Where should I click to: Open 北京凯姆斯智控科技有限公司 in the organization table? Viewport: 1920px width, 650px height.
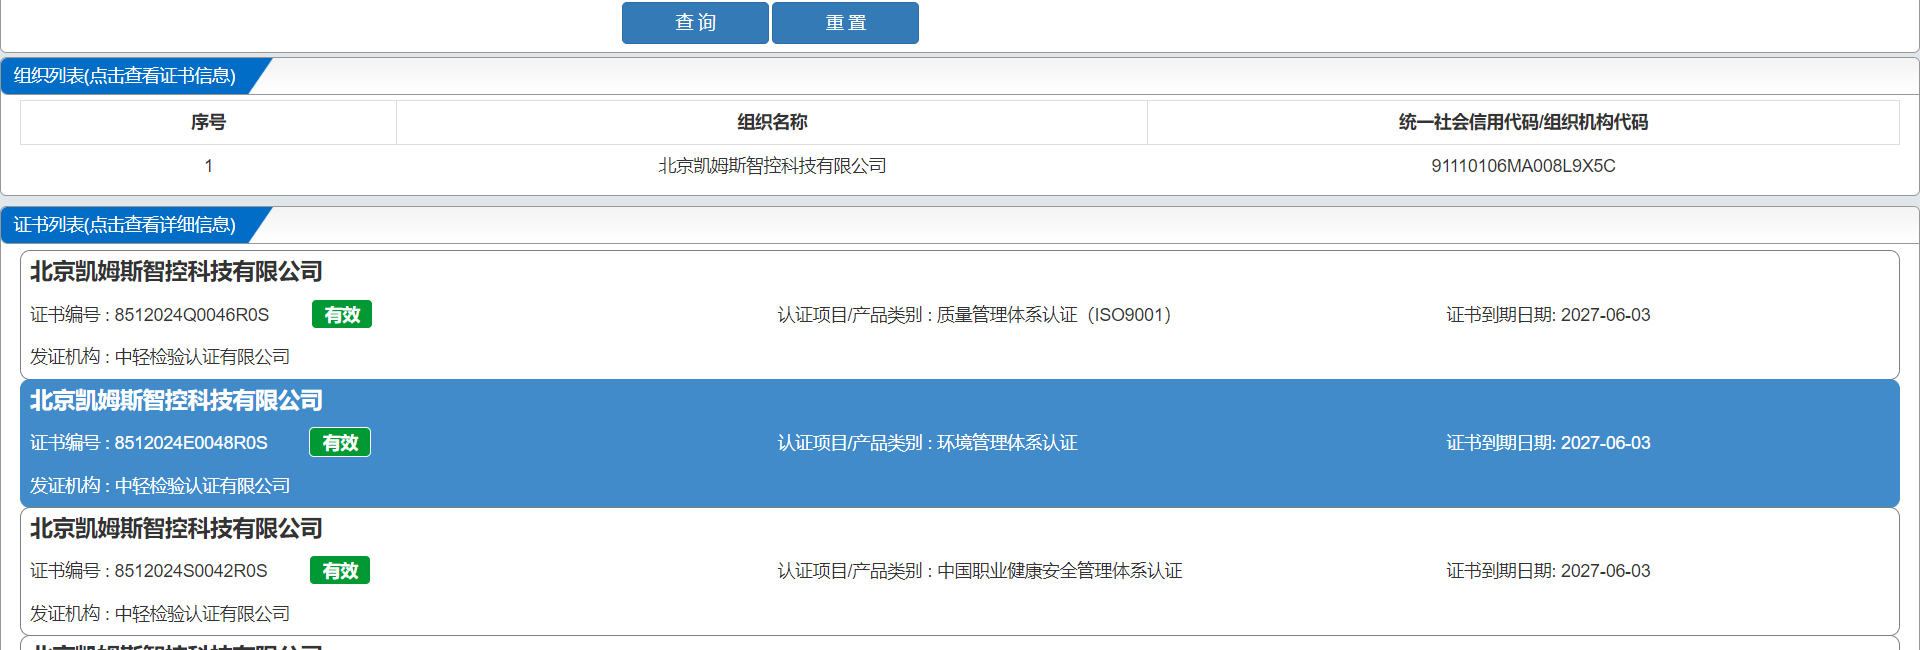pos(772,166)
